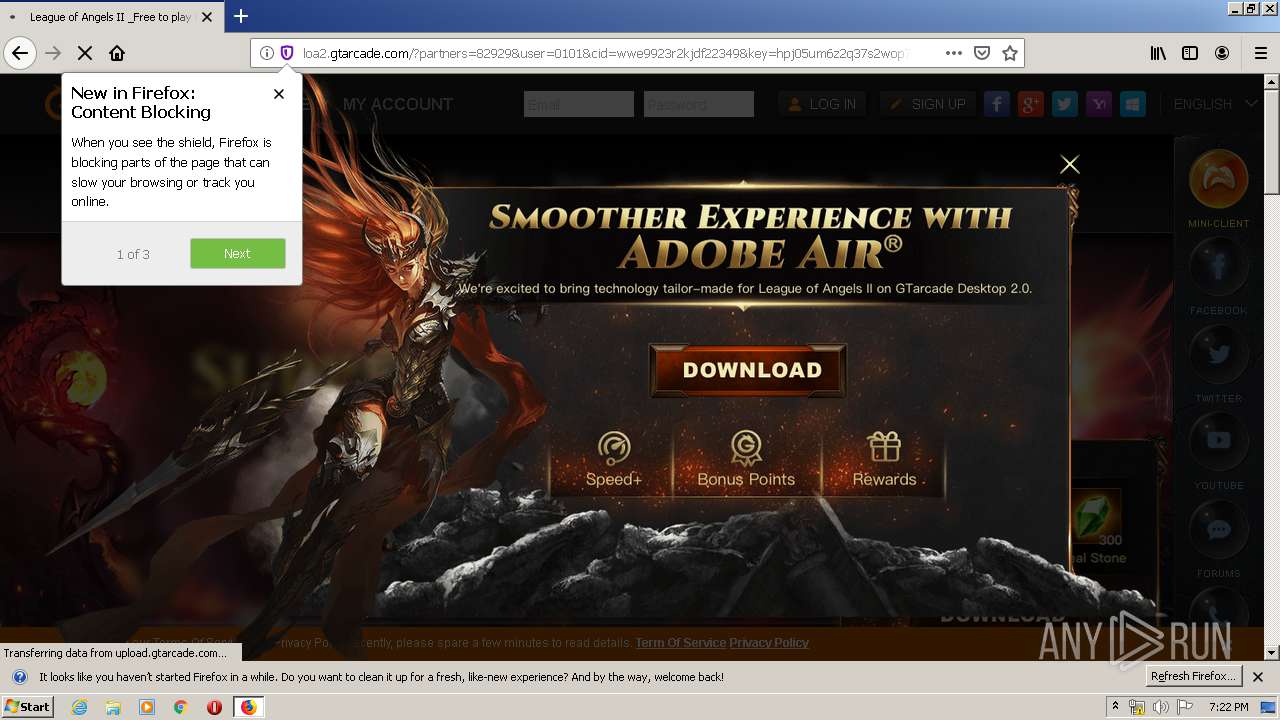Sign in with Twitter icon
Viewport: 1280px width, 720px height.
point(1065,104)
